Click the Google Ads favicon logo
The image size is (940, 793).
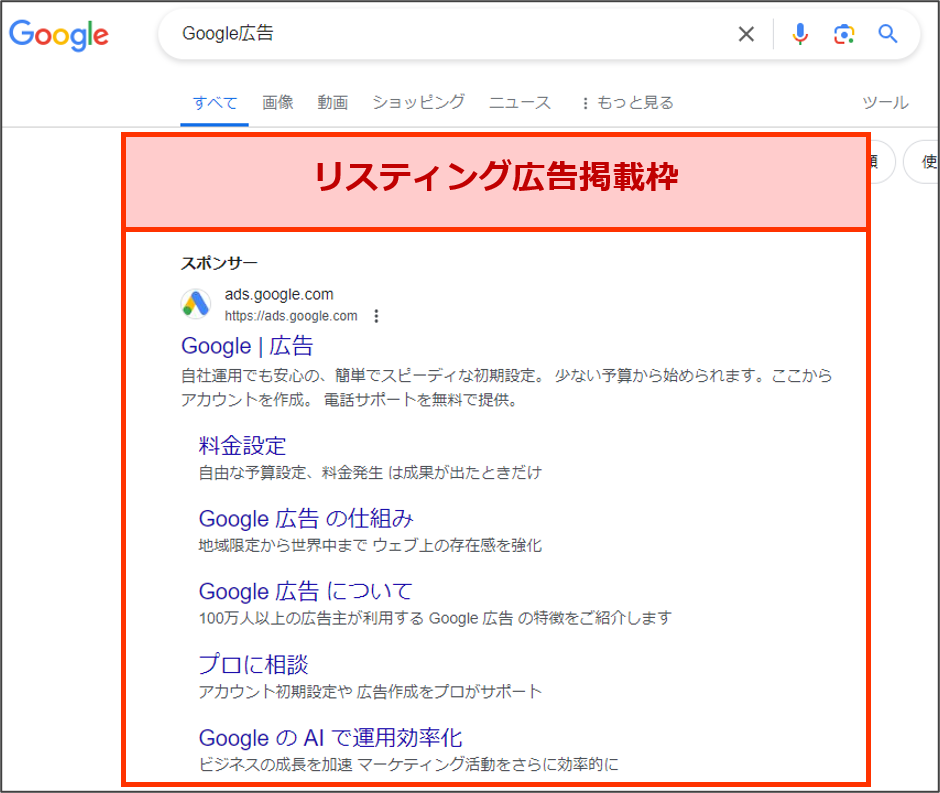click(x=196, y=304)
